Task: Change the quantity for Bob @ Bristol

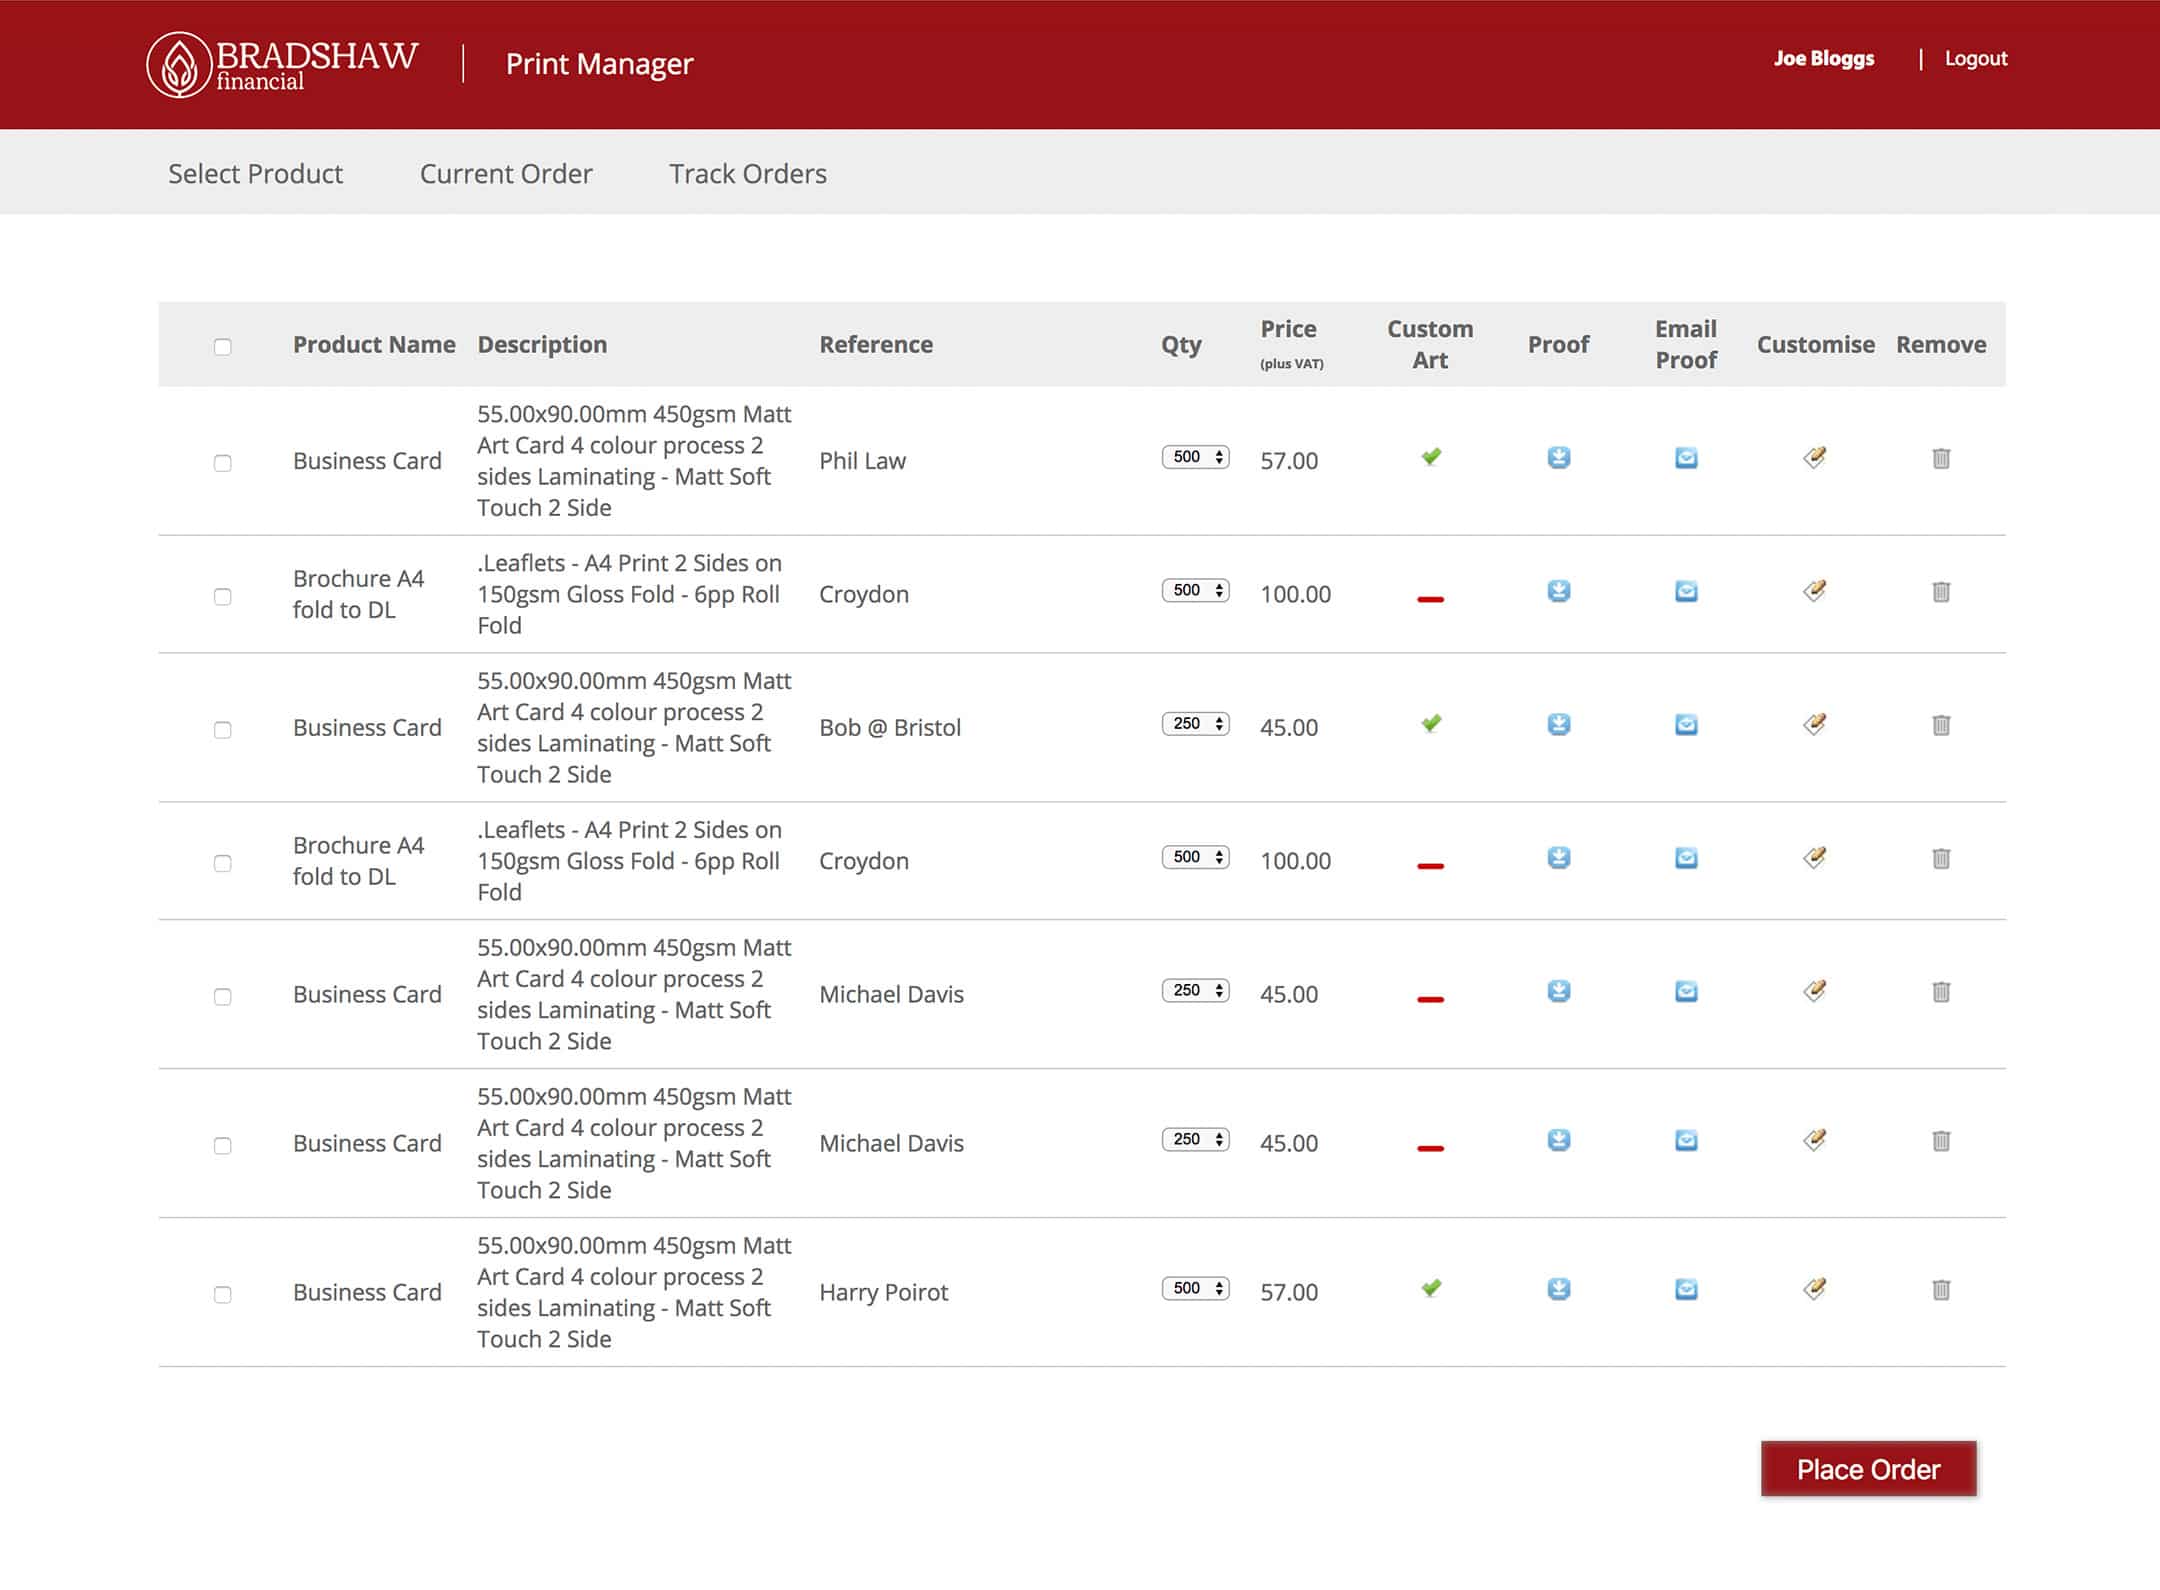Action: click(1196, 723)
